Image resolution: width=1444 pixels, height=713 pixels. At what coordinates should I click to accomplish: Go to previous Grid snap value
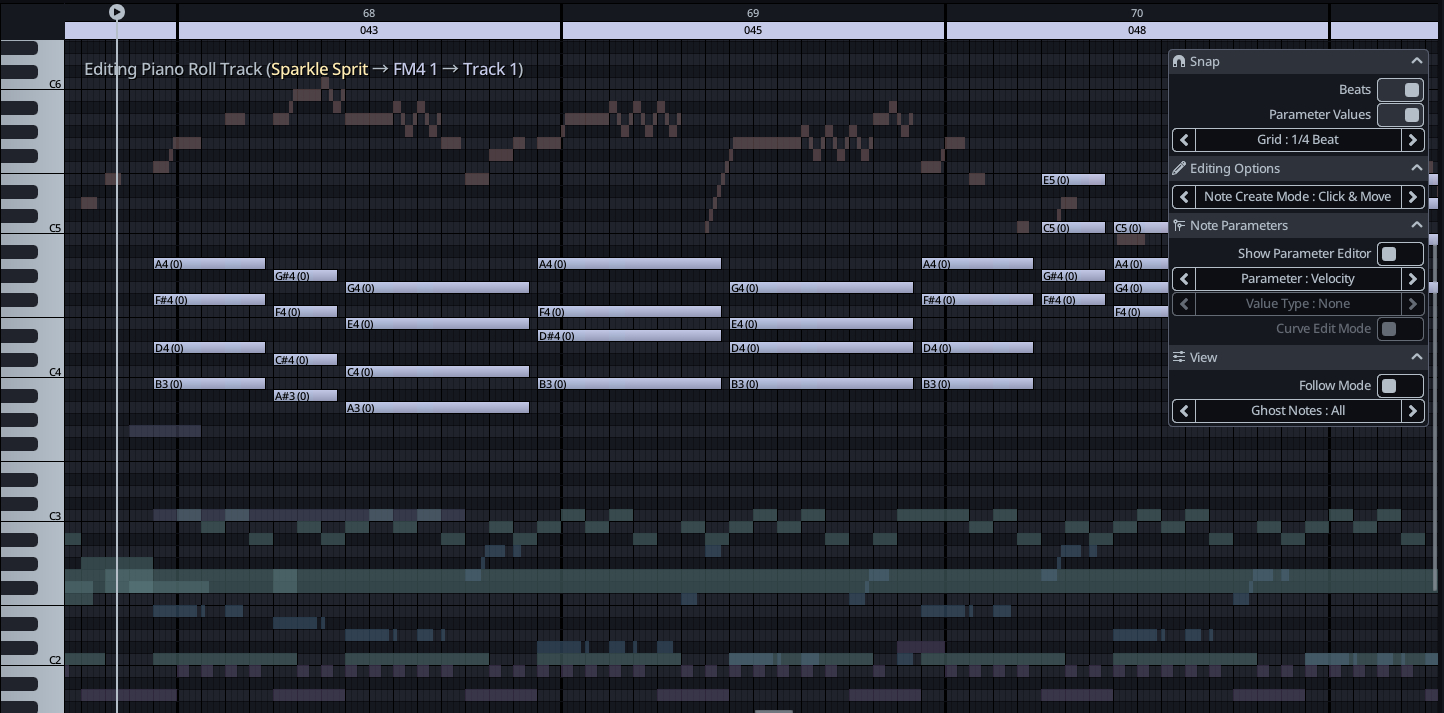pyautogui.click(x=1184, y=140)
